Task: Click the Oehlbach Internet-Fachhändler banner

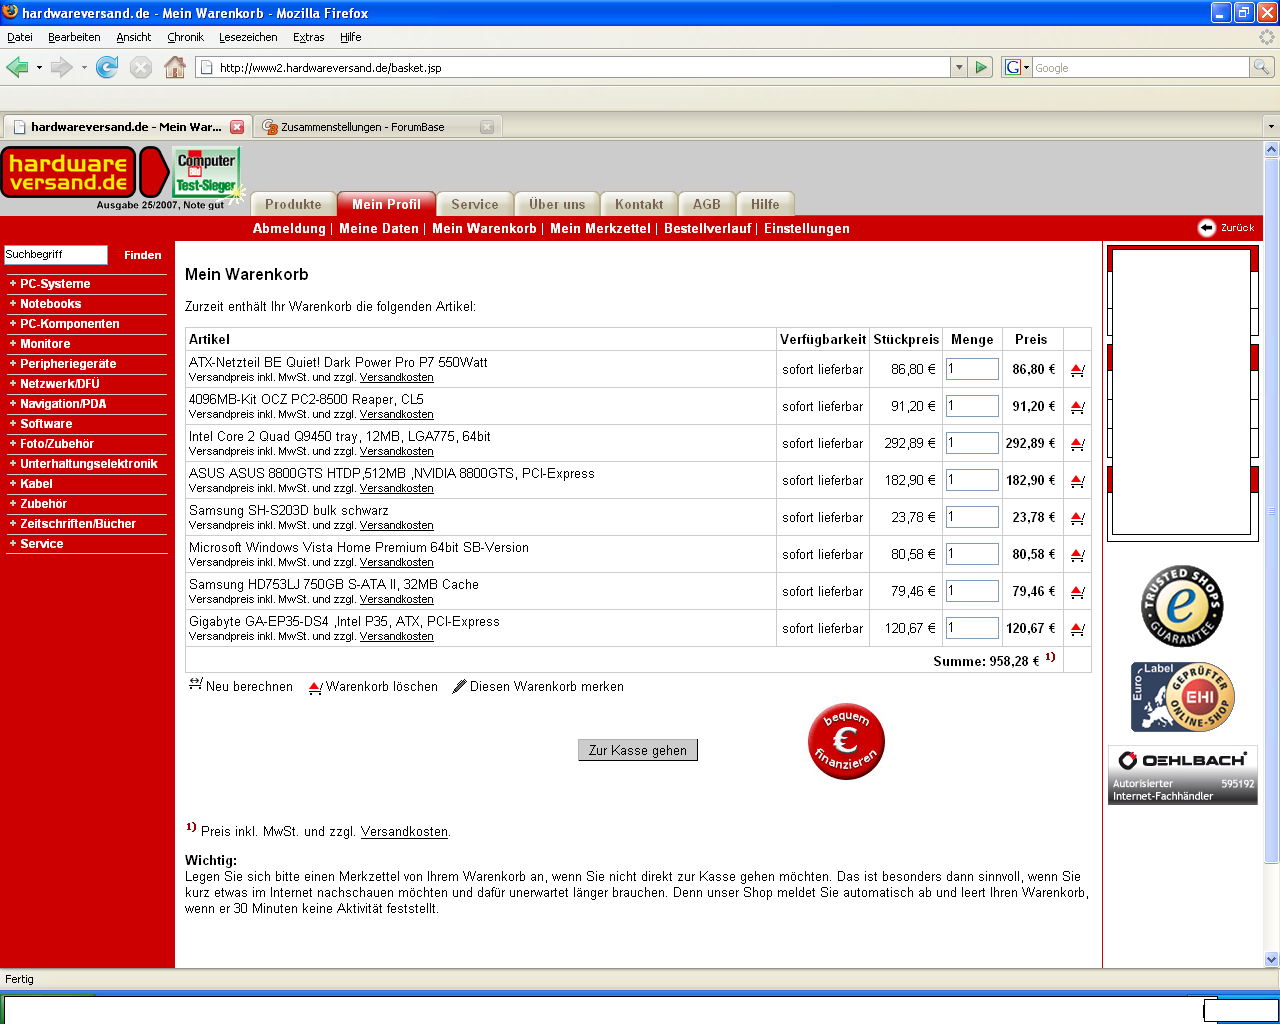Action: coord(1182,775)
